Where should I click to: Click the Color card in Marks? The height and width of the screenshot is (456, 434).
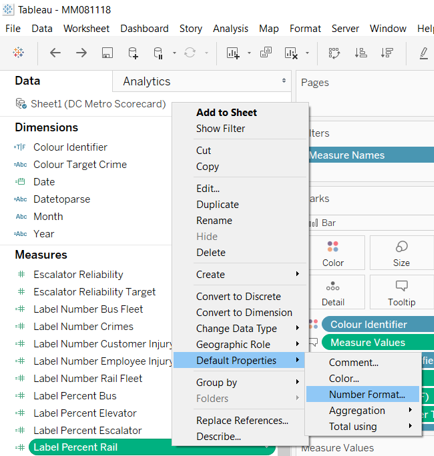(x=333, y=253)
